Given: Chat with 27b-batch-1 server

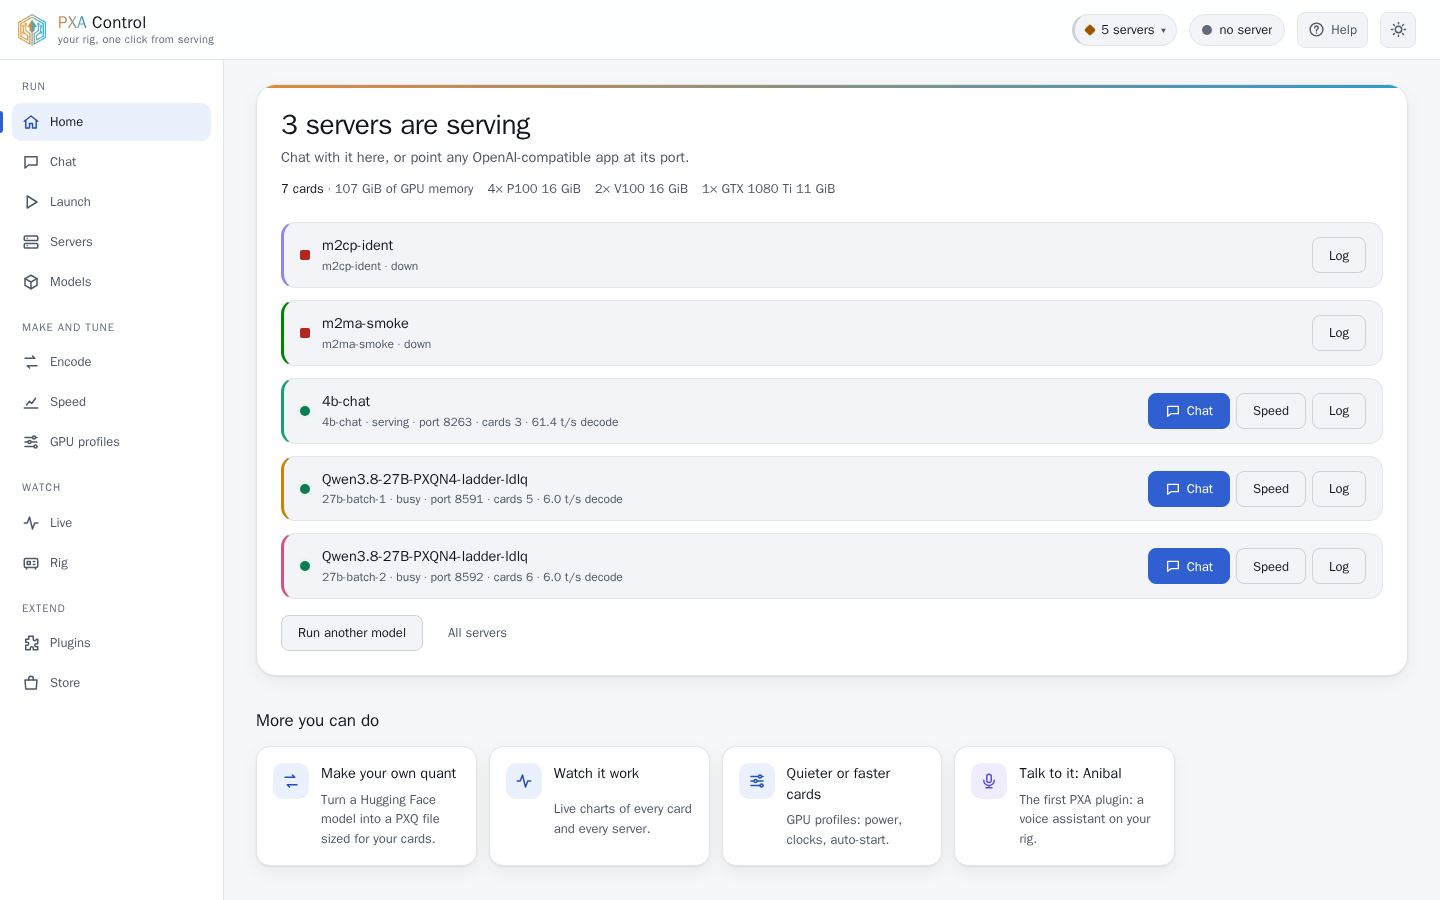Looking at the screenshot, I should click(1189, 489).
